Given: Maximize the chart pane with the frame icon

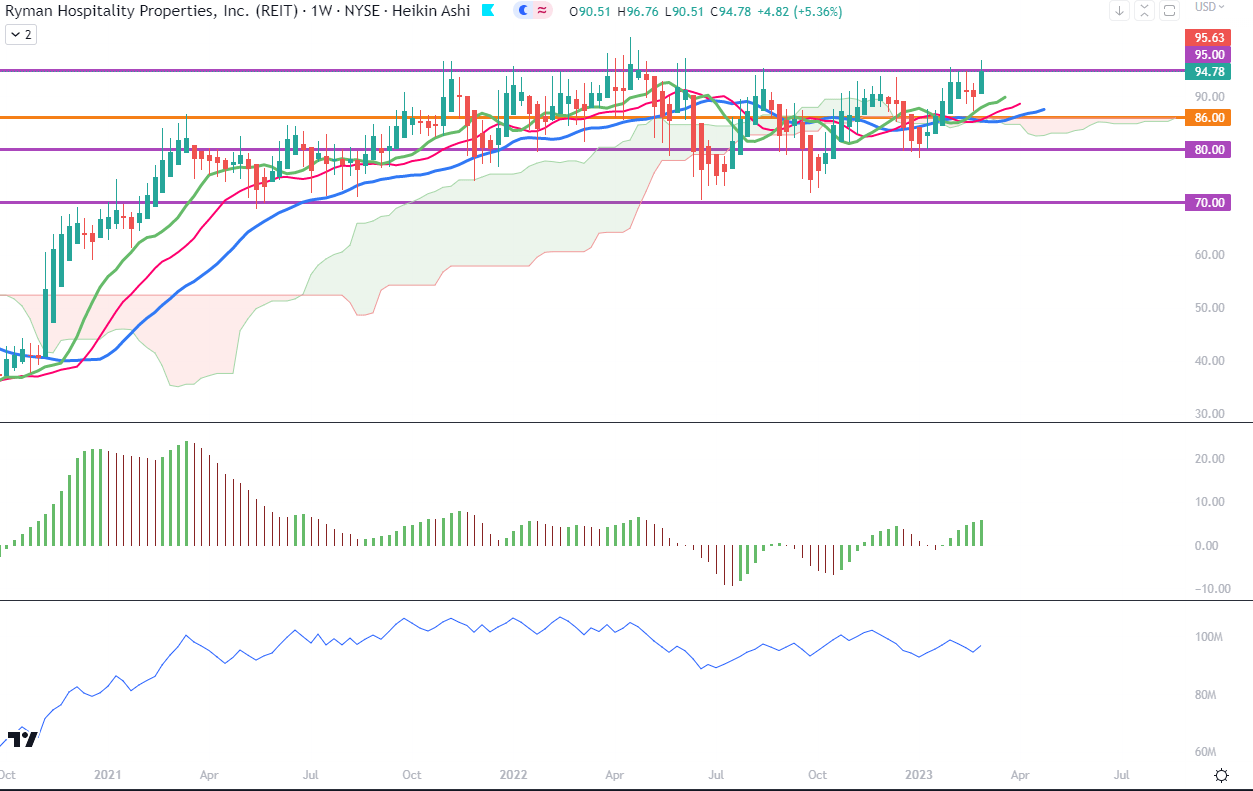Looking at the screenshot, I should click(x=1169, y=11).
